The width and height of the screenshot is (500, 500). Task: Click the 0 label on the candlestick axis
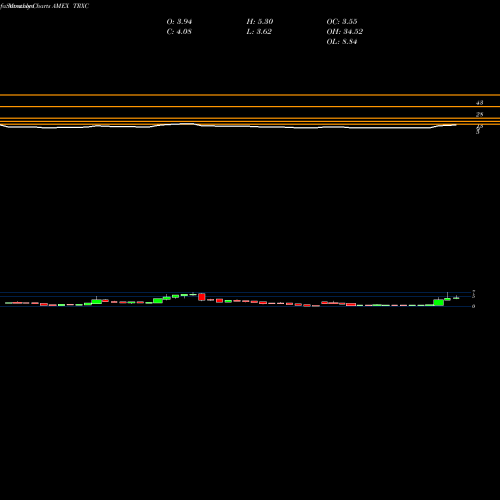[x=473, y=306]
